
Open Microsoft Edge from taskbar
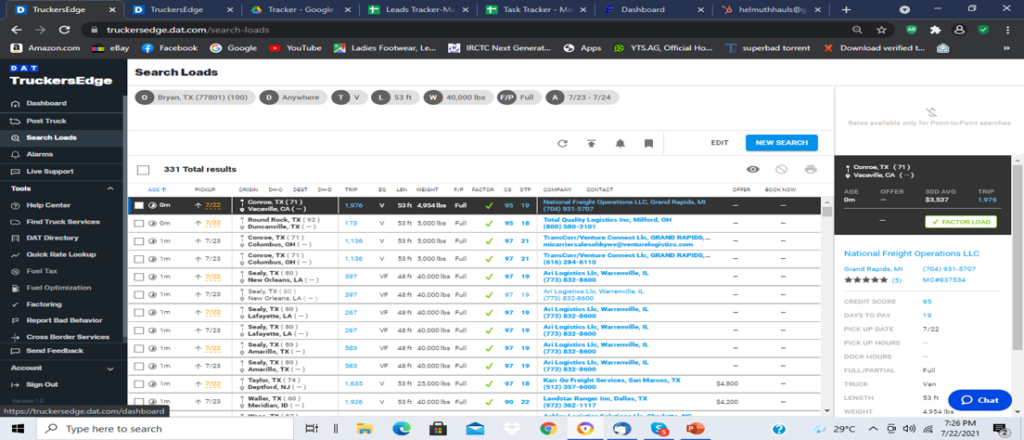pos(400,429)
